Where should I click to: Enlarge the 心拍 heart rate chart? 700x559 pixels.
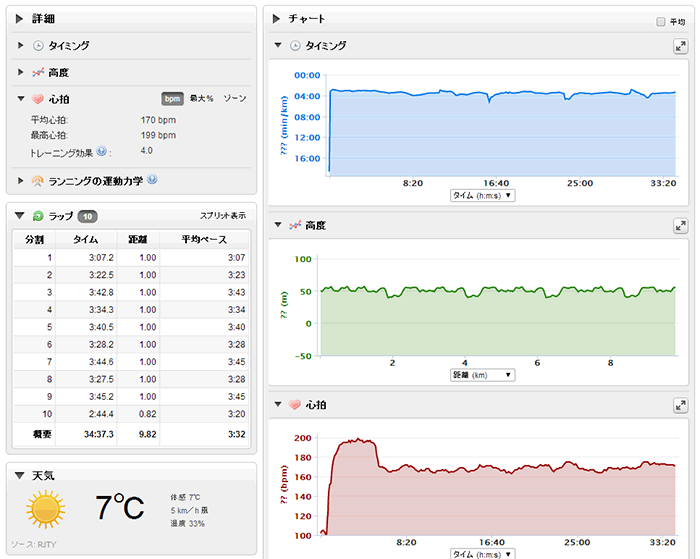pyautogui.click(x=680, y=406)
